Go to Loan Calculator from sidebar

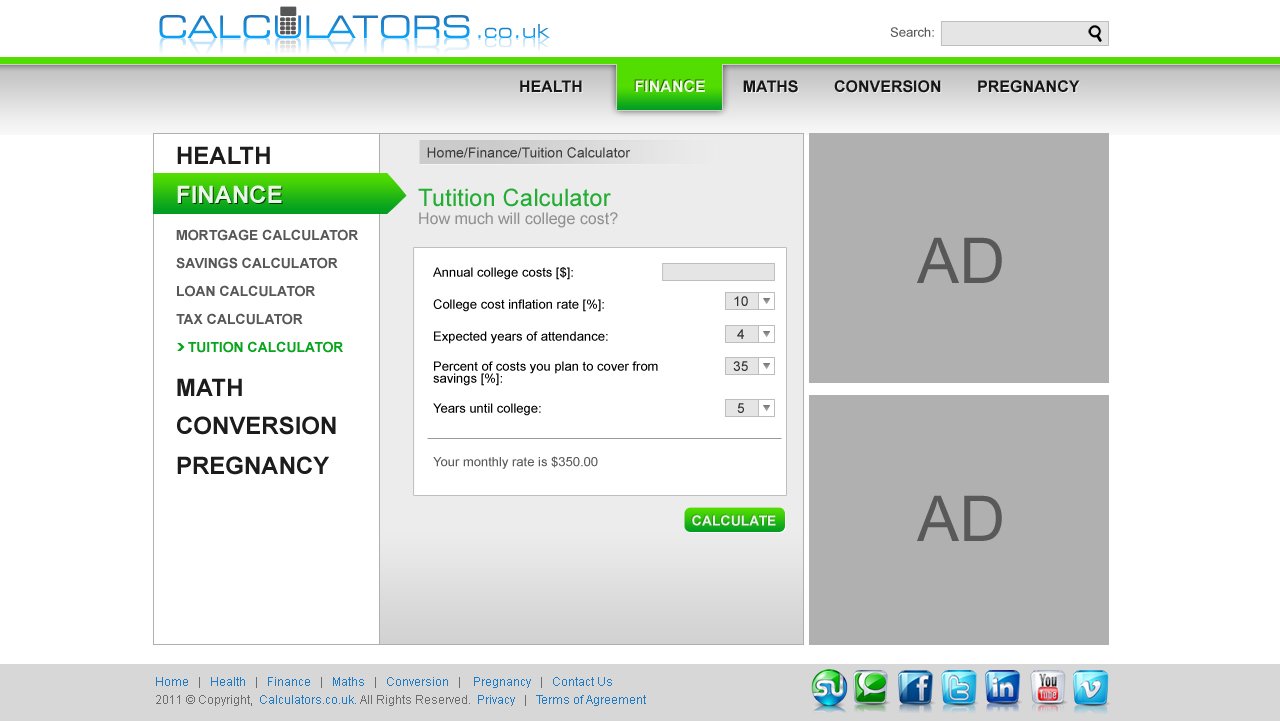[245, 292]
